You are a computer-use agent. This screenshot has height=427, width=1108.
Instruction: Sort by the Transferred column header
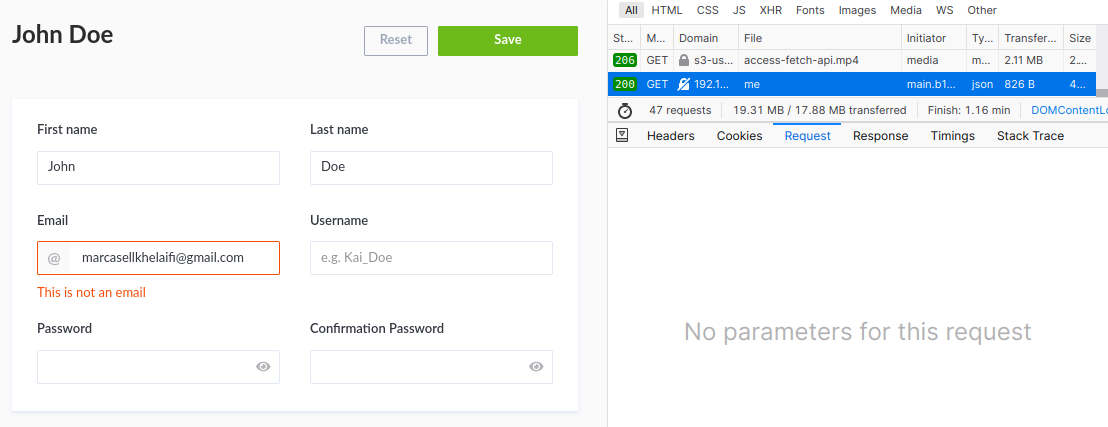(x=1031, y=38)
